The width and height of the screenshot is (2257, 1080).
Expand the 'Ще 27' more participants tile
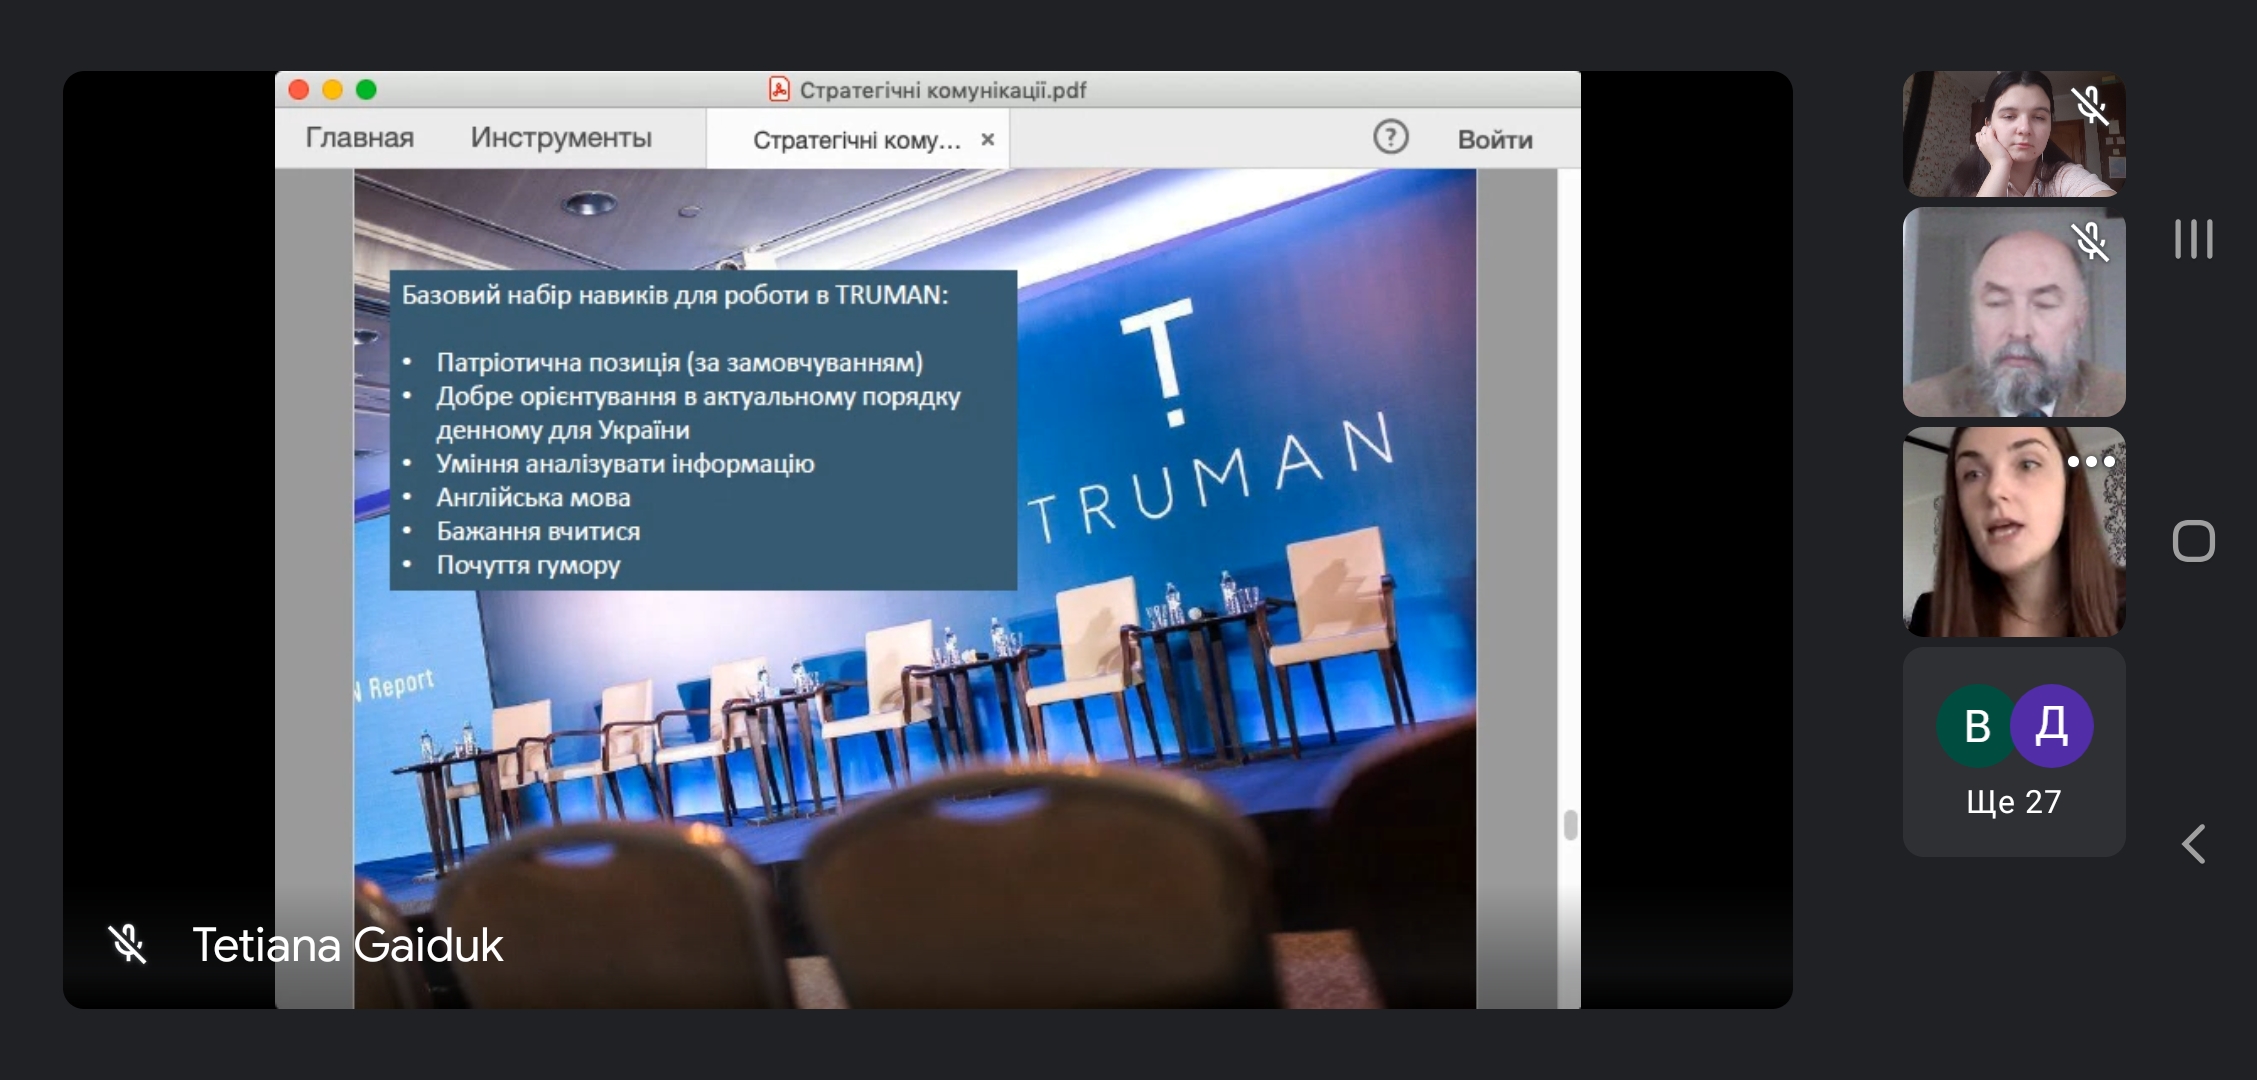tap(2013, 801)
